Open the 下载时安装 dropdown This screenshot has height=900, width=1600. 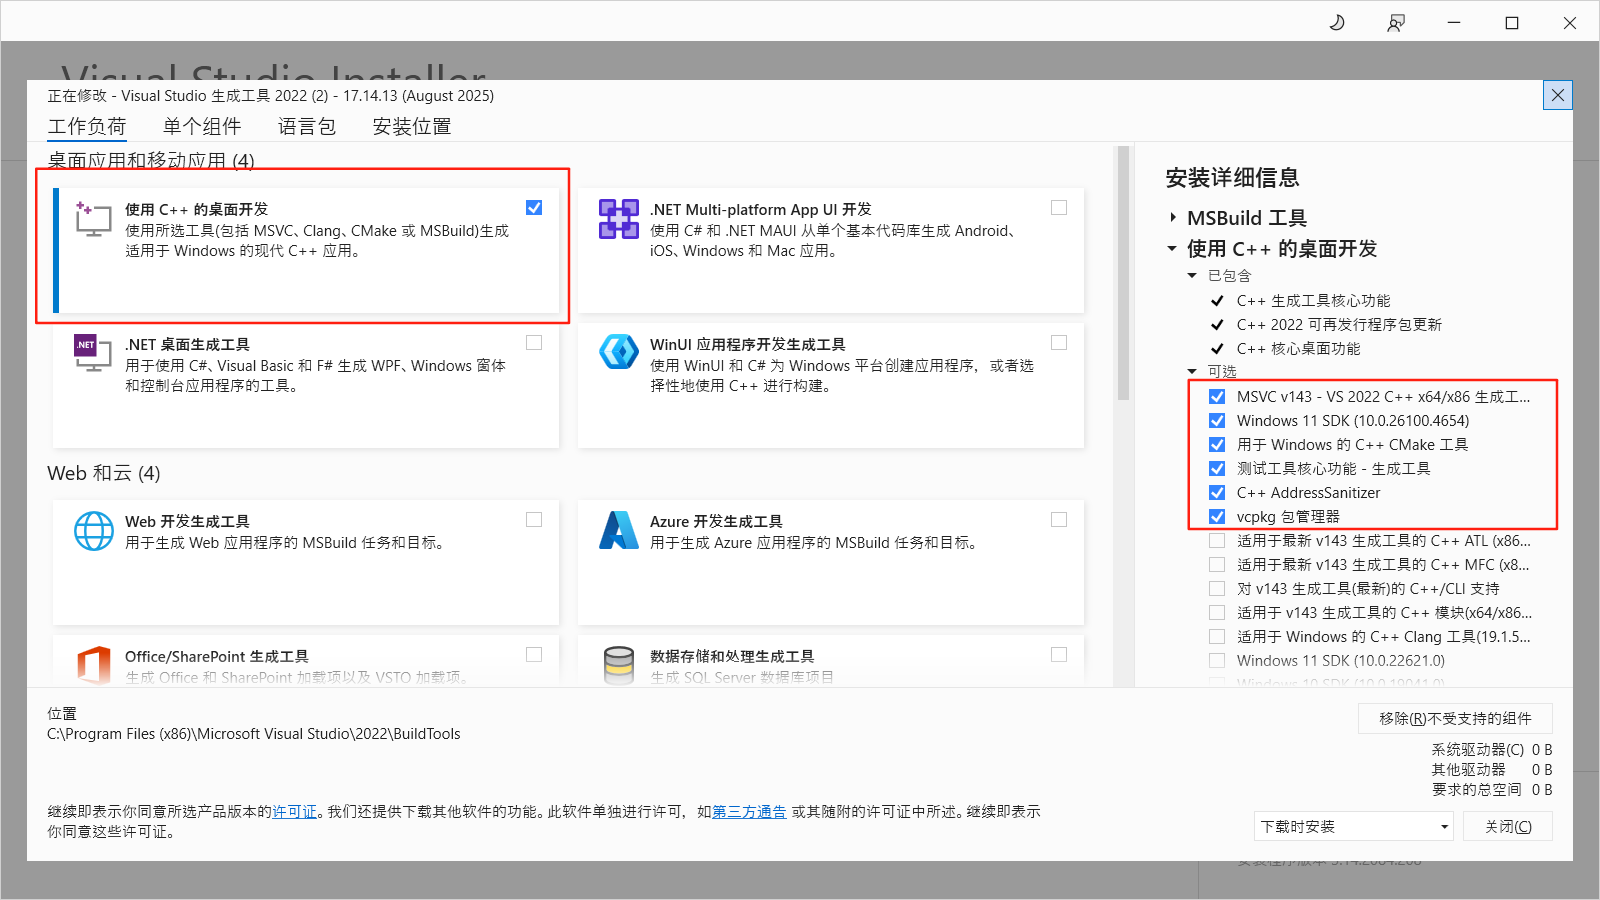[1352, 827]
